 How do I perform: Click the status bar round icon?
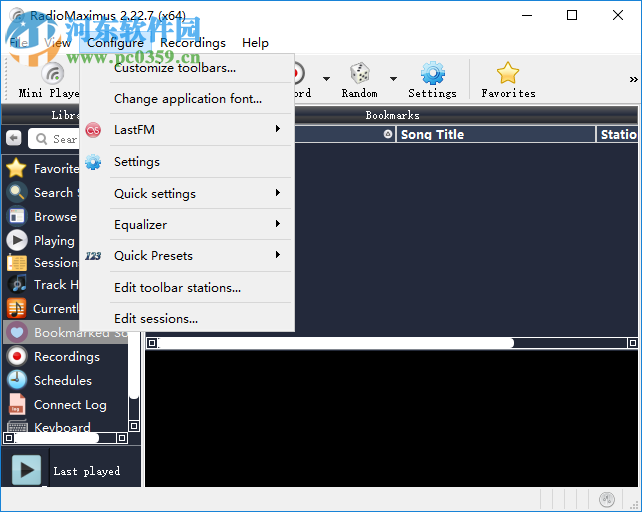tap(607, 499)
